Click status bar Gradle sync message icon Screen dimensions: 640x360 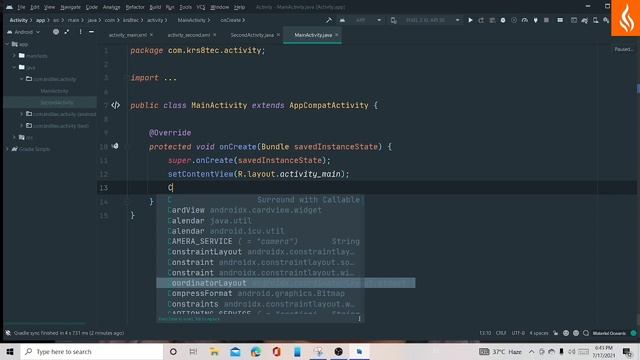tap(8, 333)
